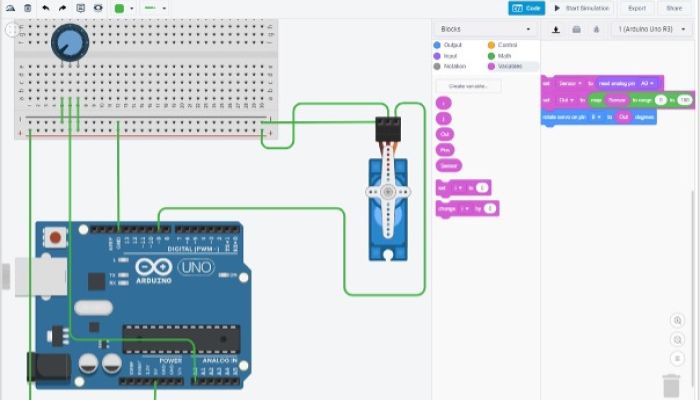This screenshot has width=700, height=400.
Task: Open the libraries briefcase icon
Action: pyautogui.click(x=576, y=29)
